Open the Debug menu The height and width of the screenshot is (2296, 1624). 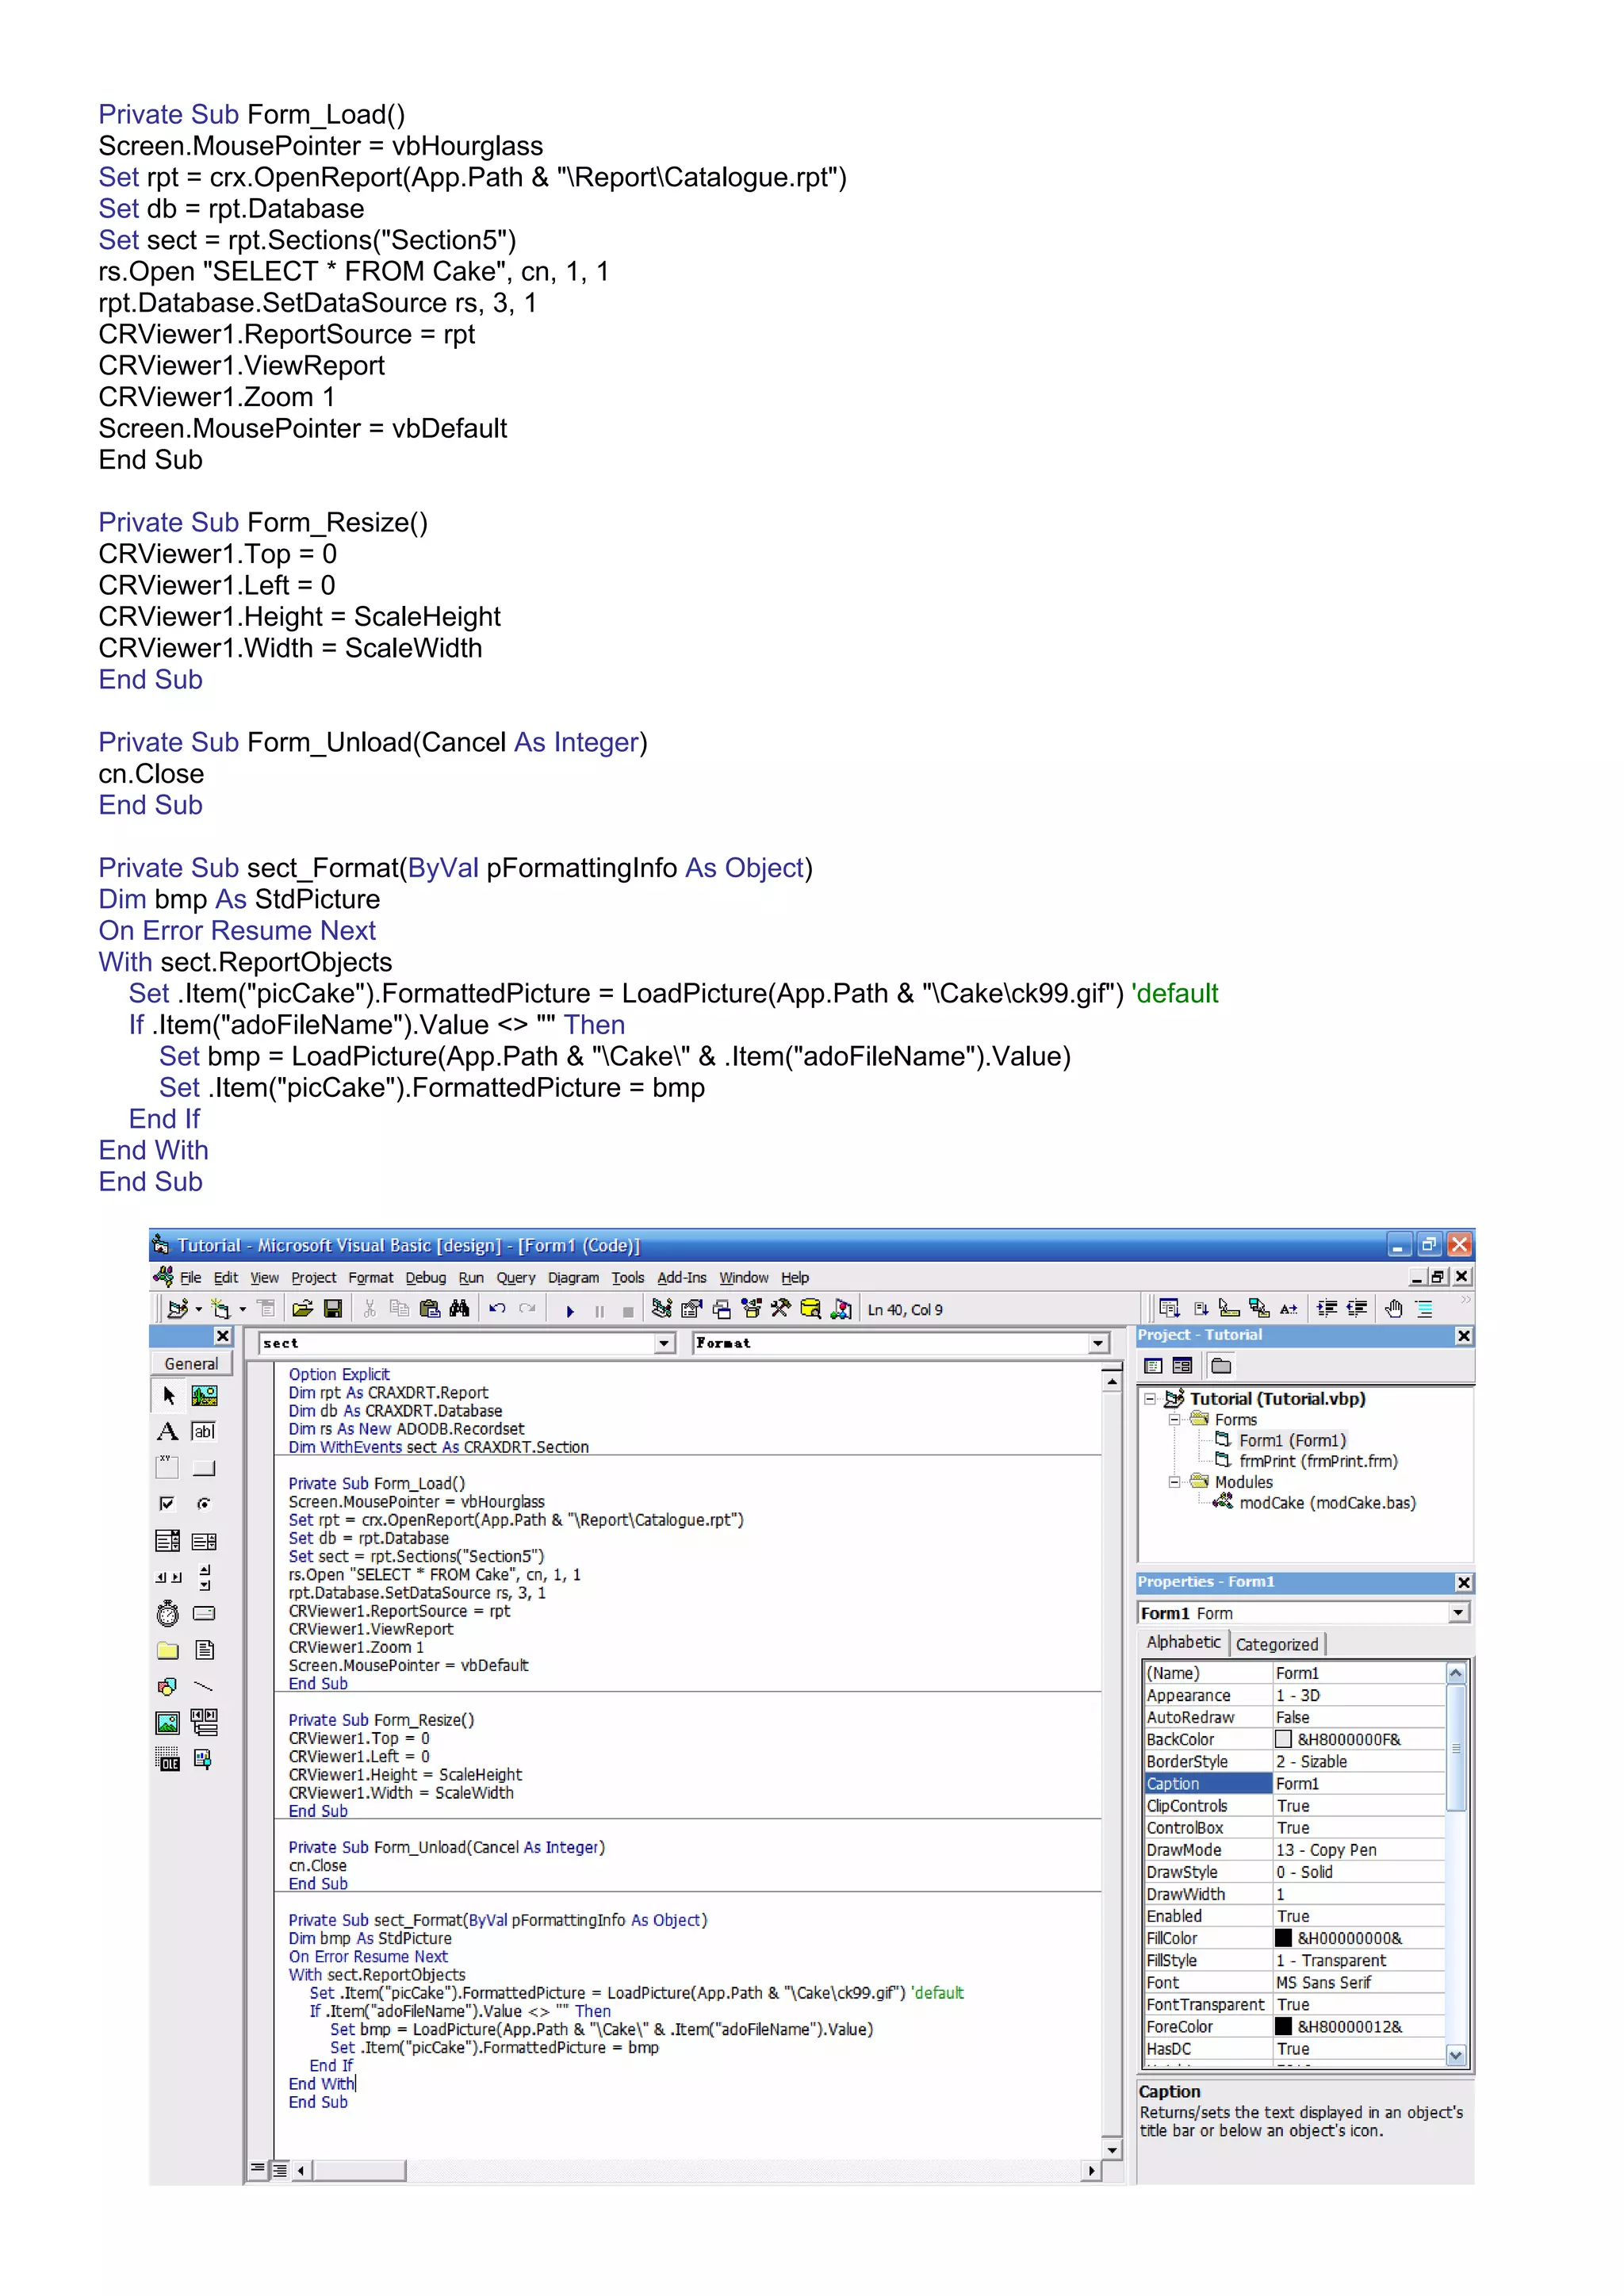425,1278
